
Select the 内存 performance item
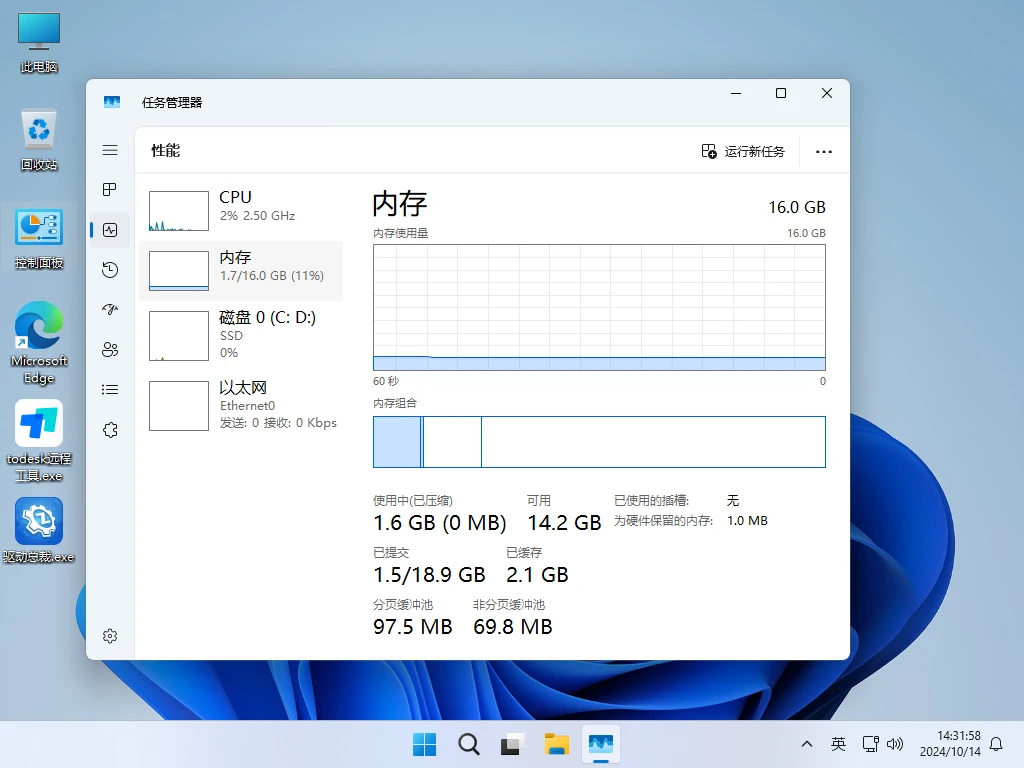[x=241, y=270]
